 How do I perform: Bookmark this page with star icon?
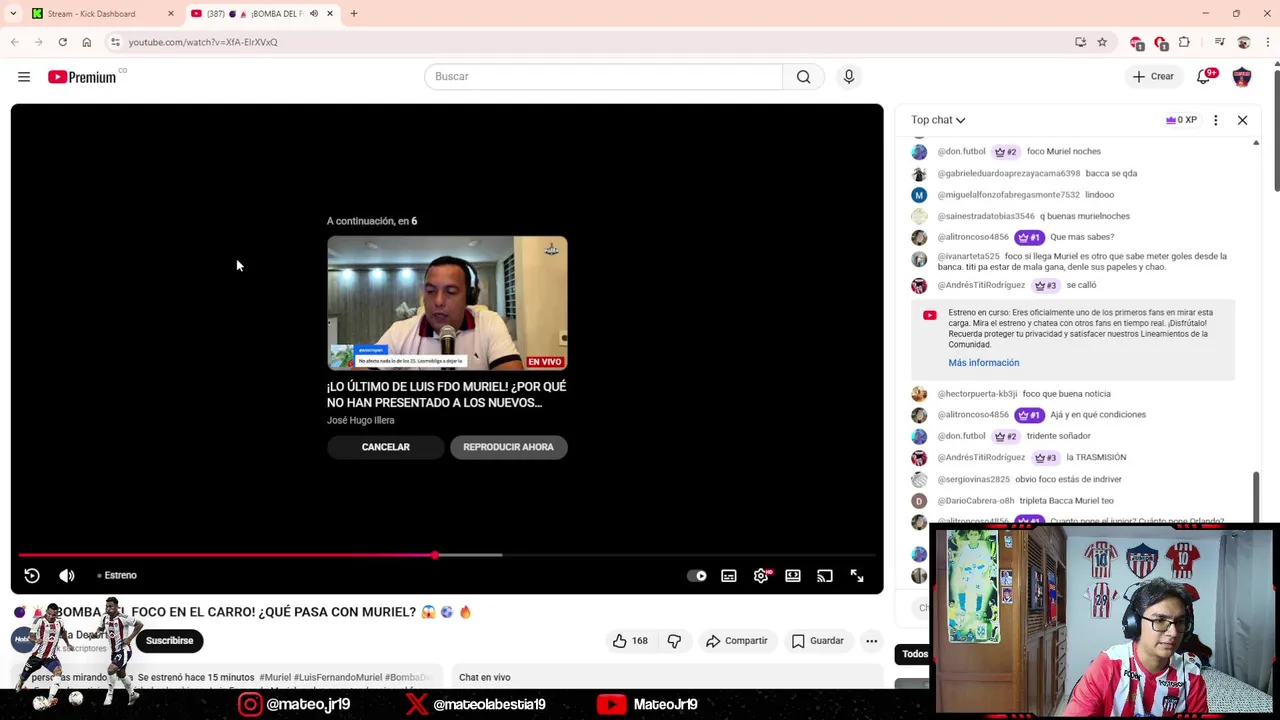(x=1102, y=42)
